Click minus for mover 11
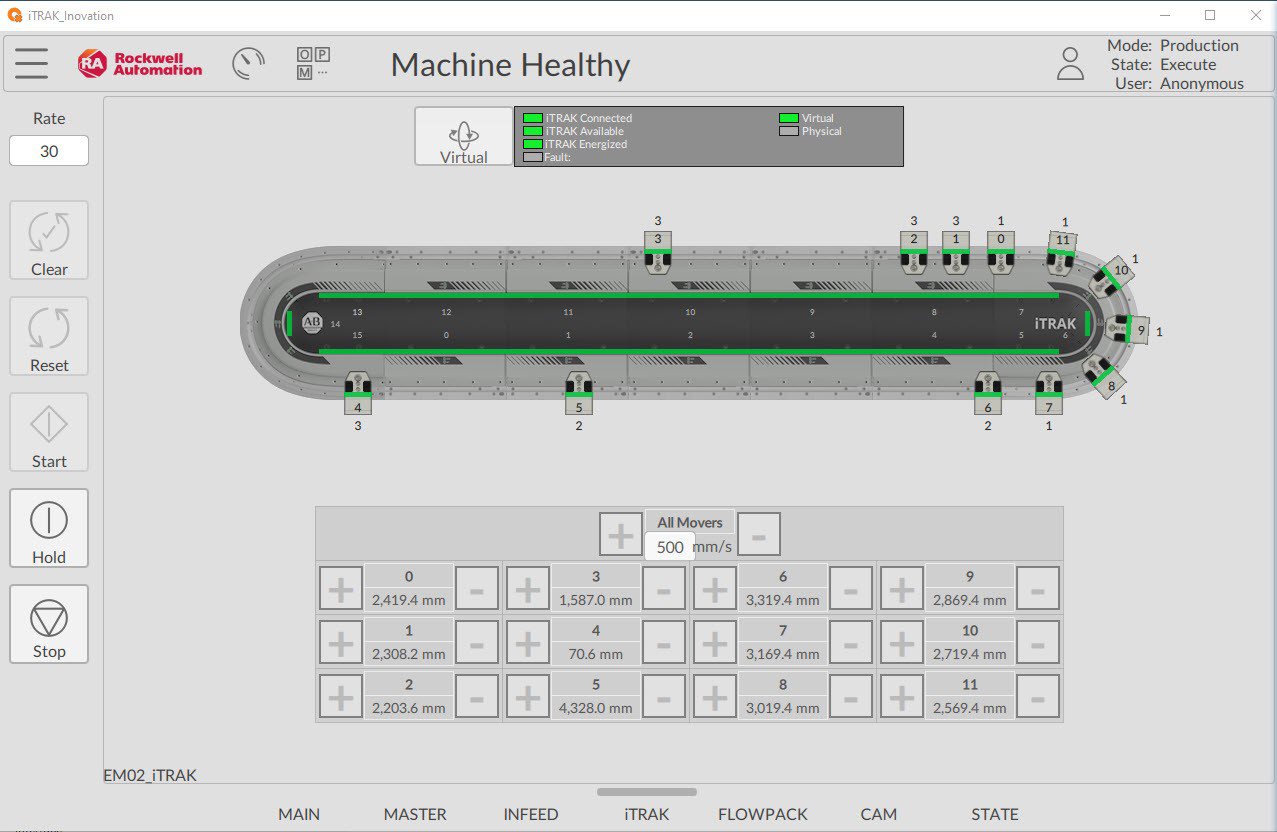Viewport: 1277px width, 832px height. 1037,696
